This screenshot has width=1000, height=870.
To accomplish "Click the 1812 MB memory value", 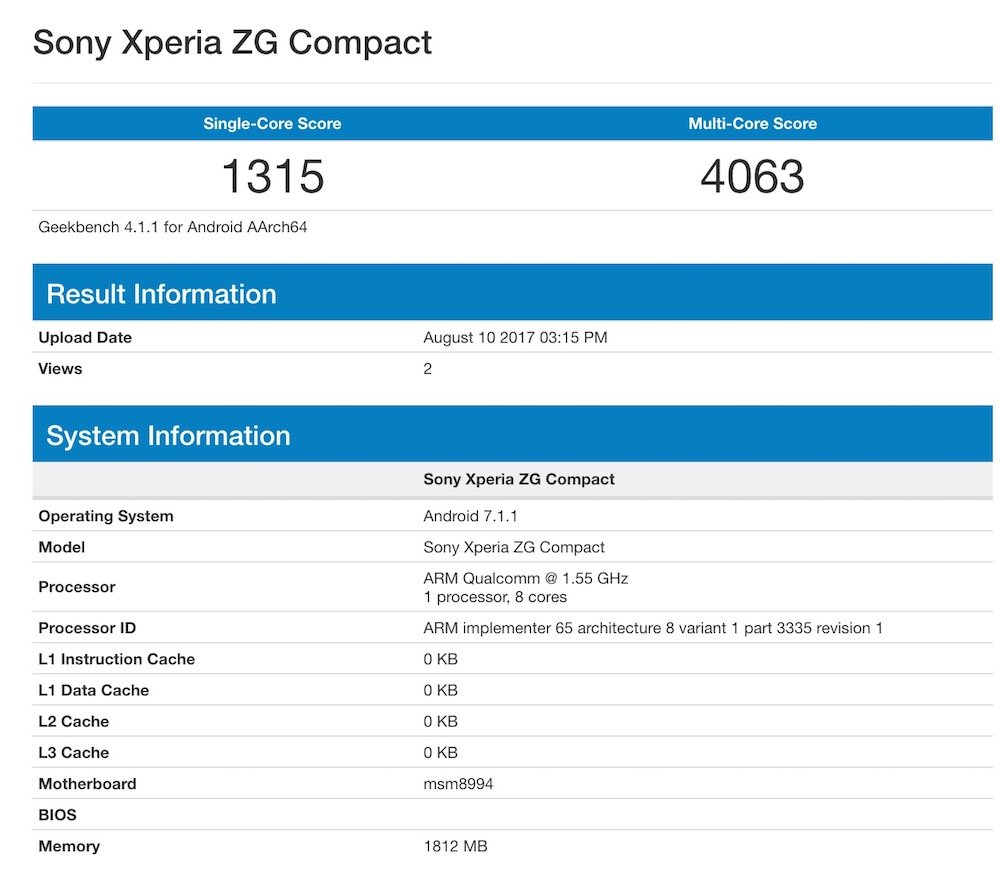I will [x=455, y=846].
